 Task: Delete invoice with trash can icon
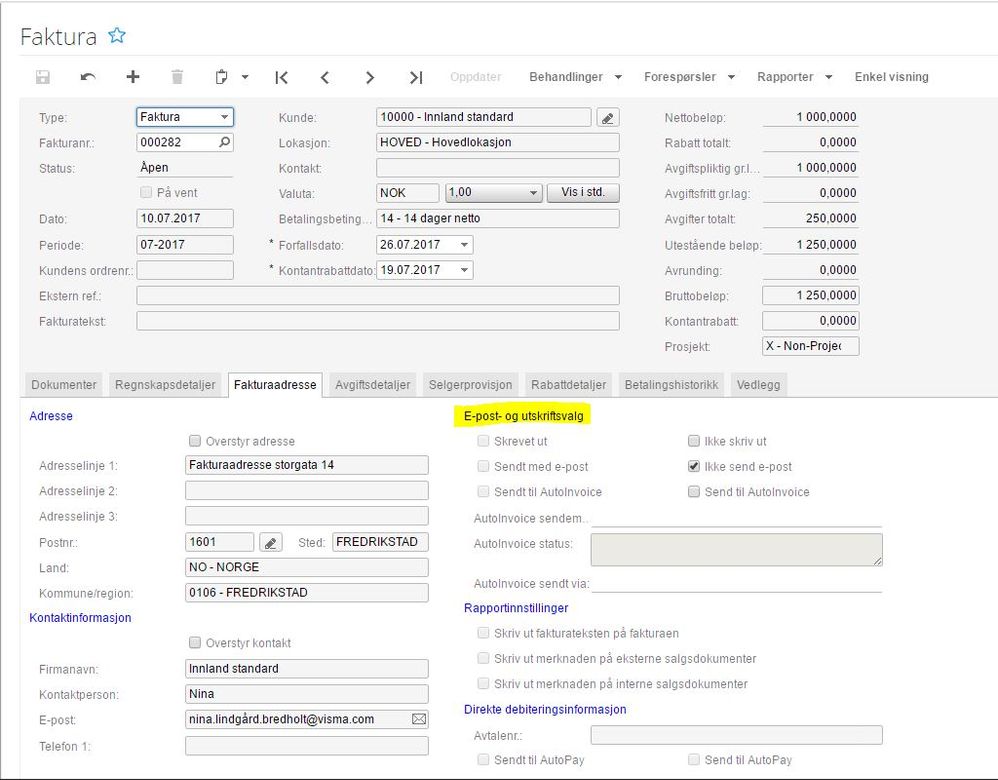(177, 77)
